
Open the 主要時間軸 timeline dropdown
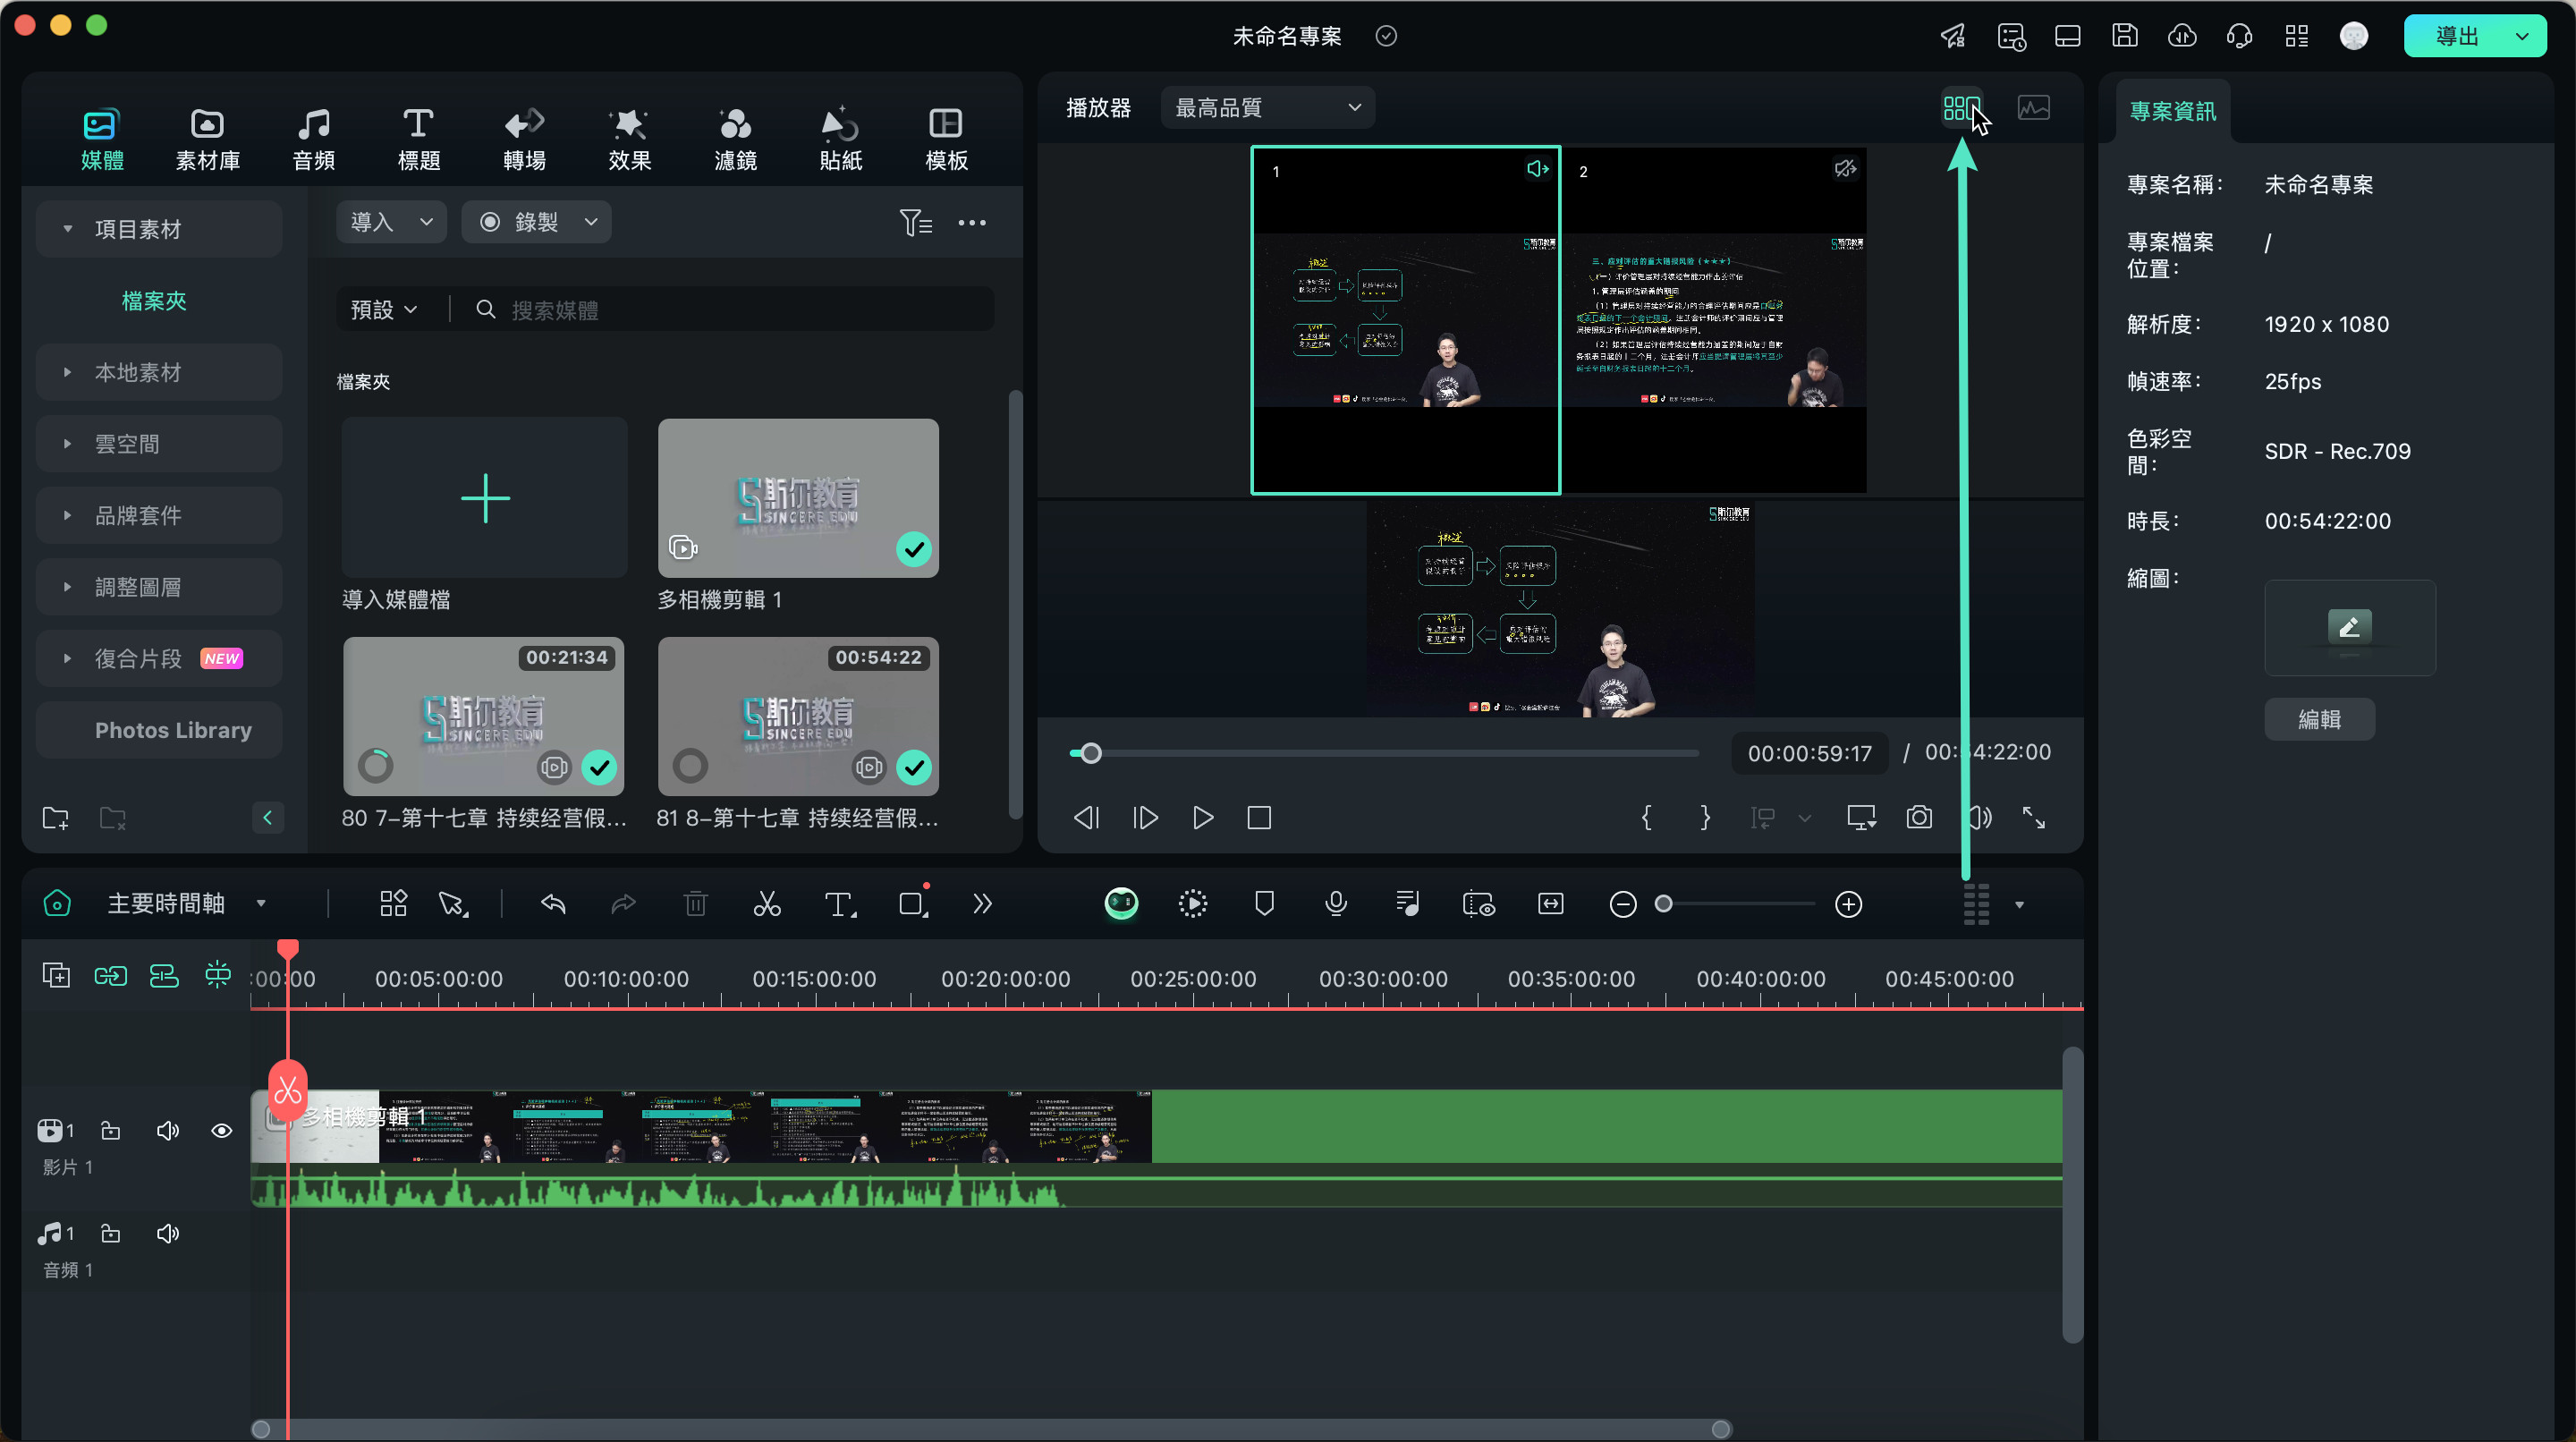point(186,904)
